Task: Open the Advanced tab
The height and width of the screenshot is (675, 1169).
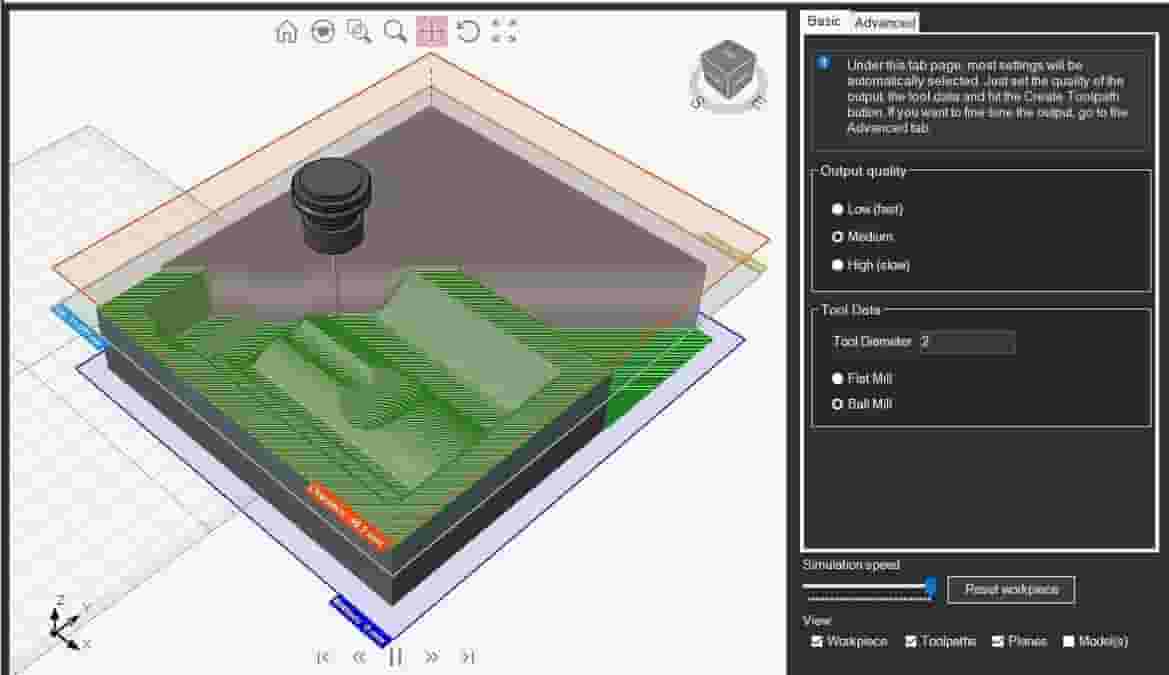Action: tap(885, 20)
